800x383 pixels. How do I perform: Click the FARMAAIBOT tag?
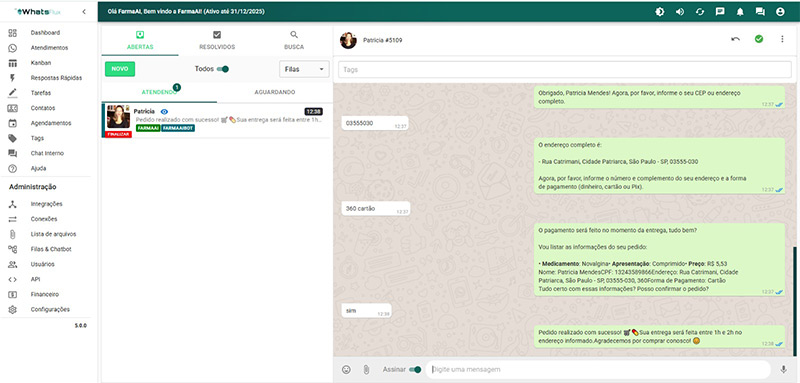point(178,128)
